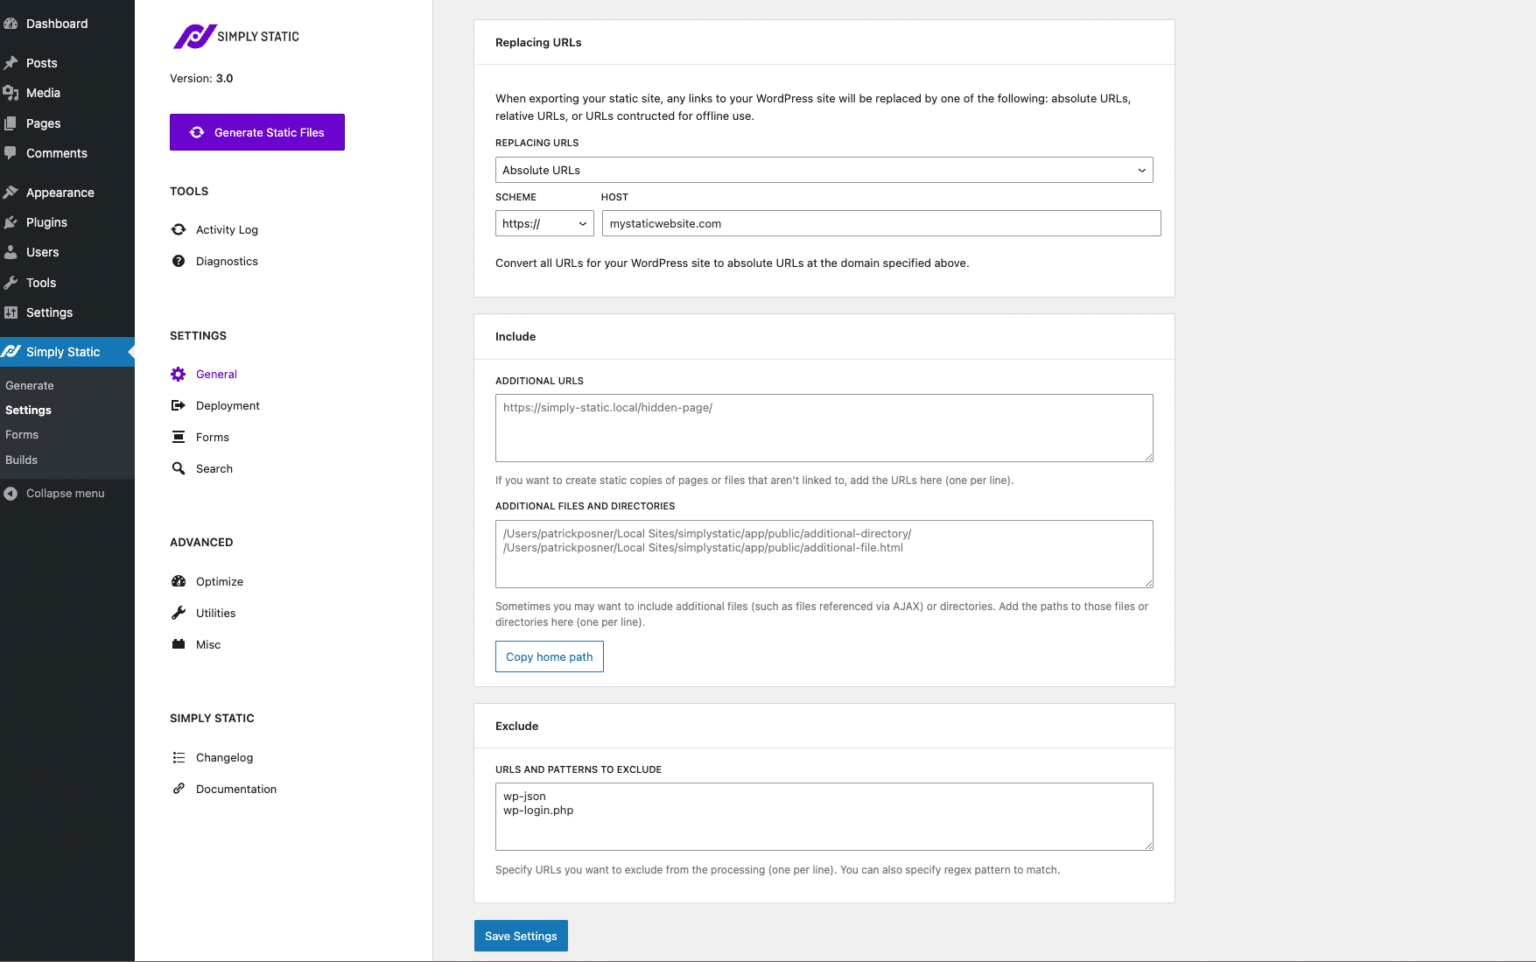1536x962 pixels.
Task: Open Diagnostics via its question-mark icon
Action: click(x=178, y=261)
